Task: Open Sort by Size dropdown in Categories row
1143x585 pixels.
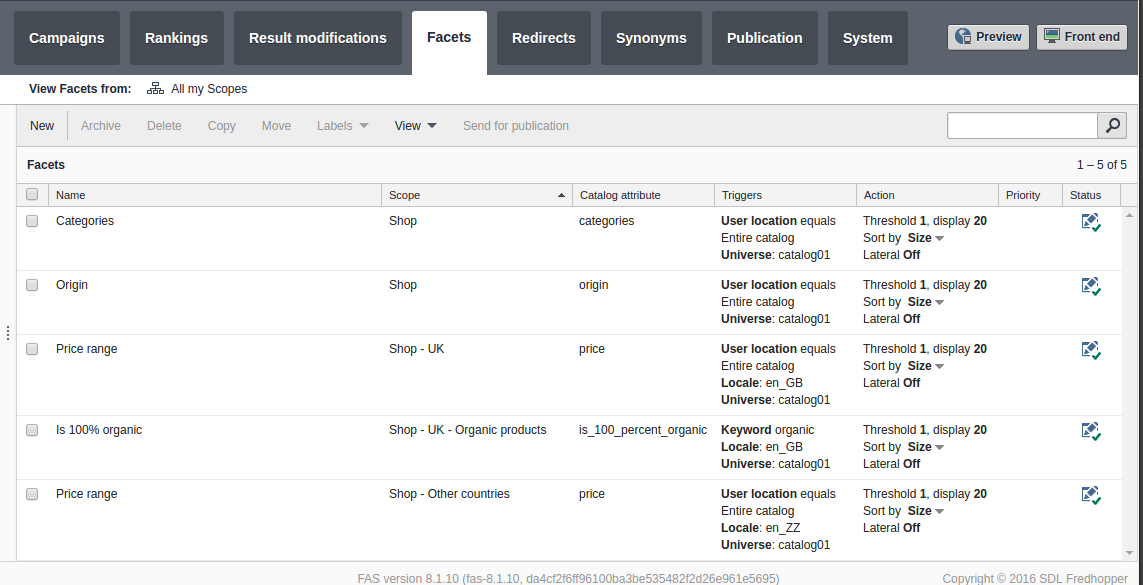Action: [x=926, y=237]
